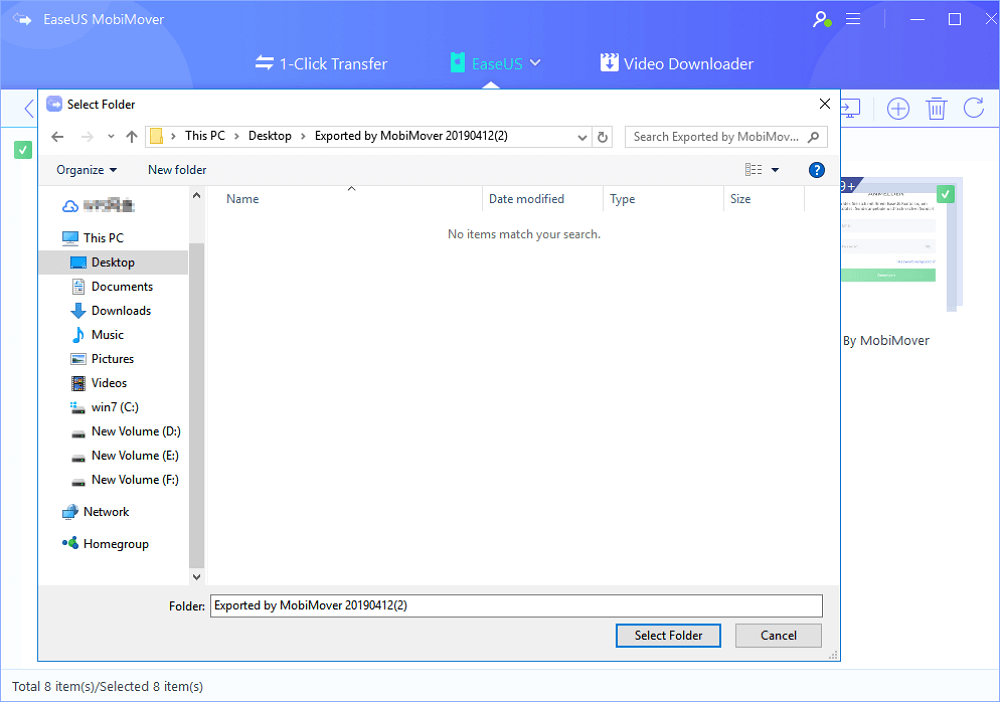Screen dimensions: 1000x702
Task: Open the view options dropdown arrow
Action: 776,170
